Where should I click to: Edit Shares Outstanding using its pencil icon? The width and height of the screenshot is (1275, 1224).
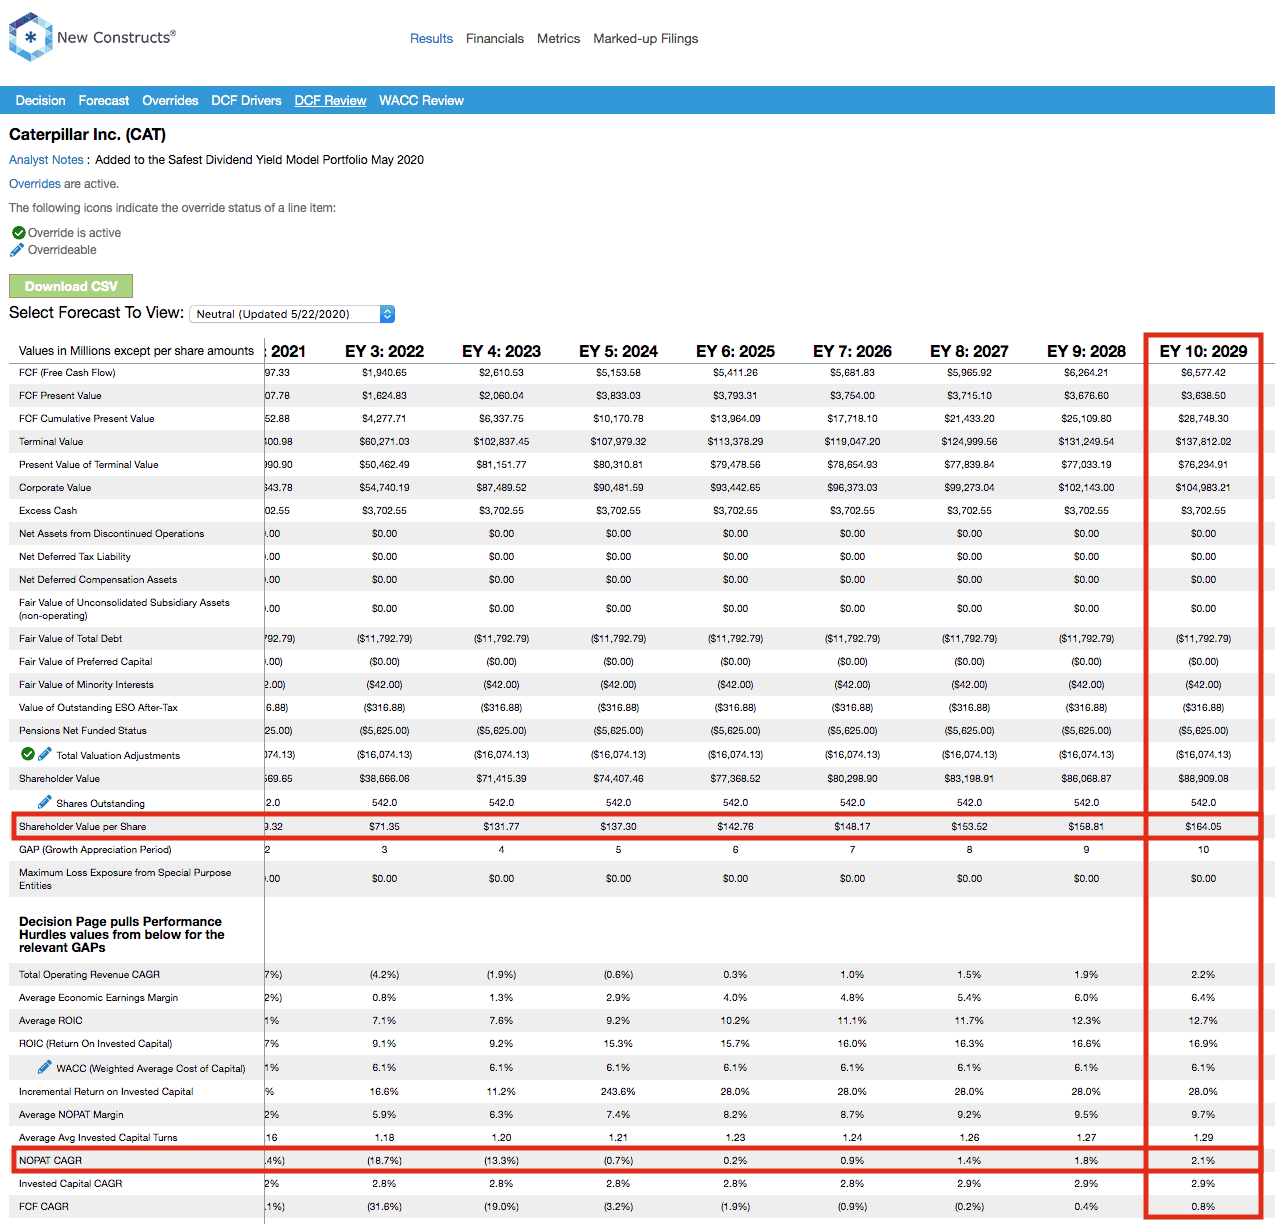coord(45,802)
